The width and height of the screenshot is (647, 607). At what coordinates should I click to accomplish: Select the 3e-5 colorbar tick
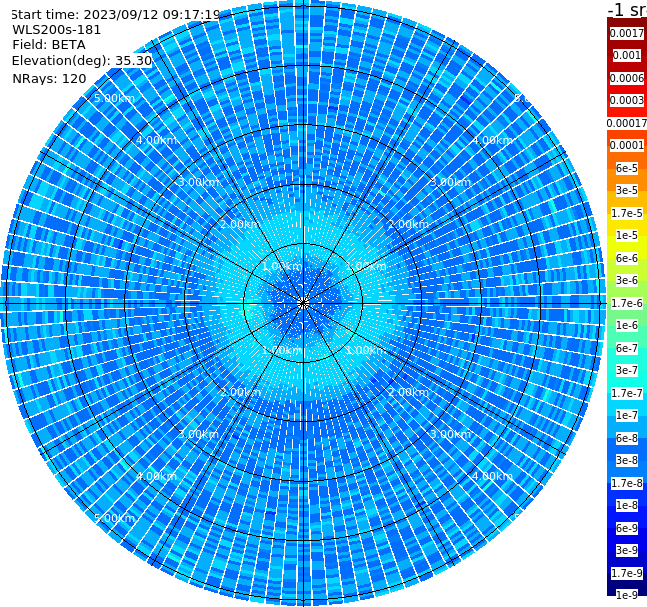click(627, 190)
